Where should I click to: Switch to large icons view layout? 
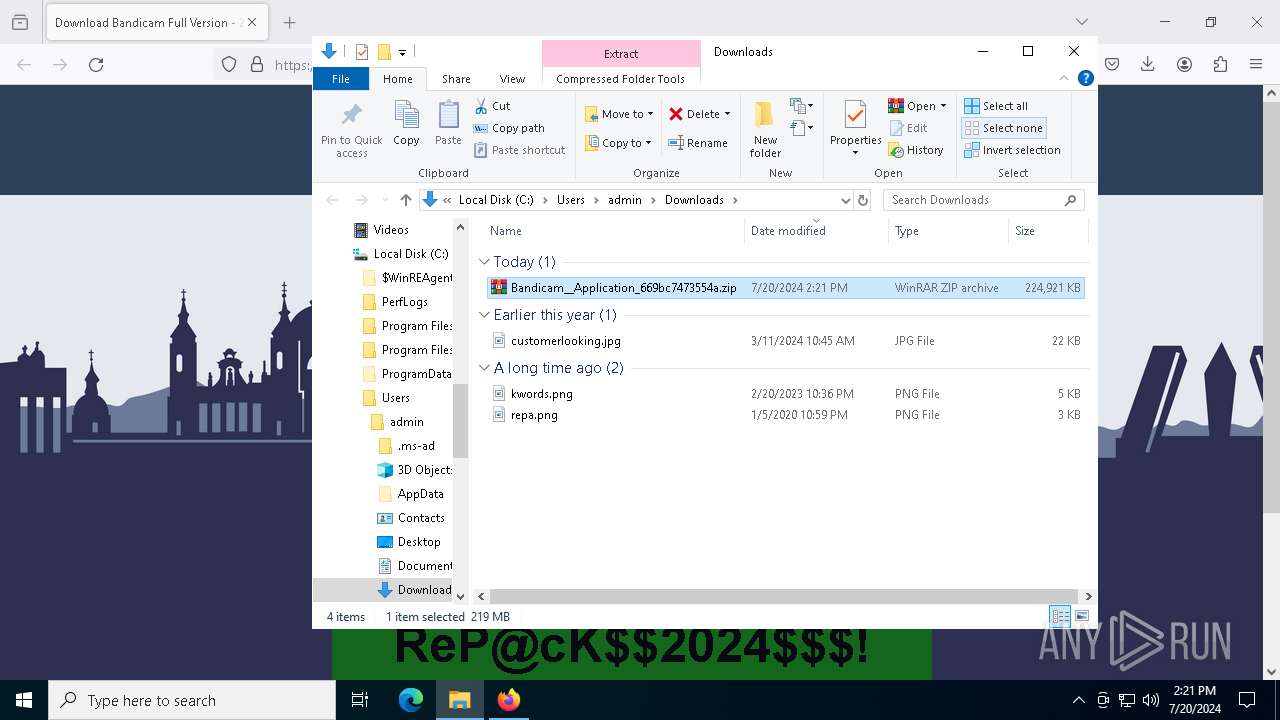pos(1081,616)
